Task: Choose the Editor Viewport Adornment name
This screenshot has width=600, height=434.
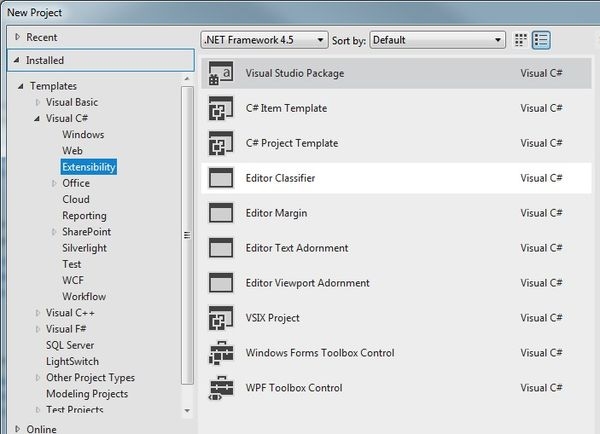Action: [308, 283]
